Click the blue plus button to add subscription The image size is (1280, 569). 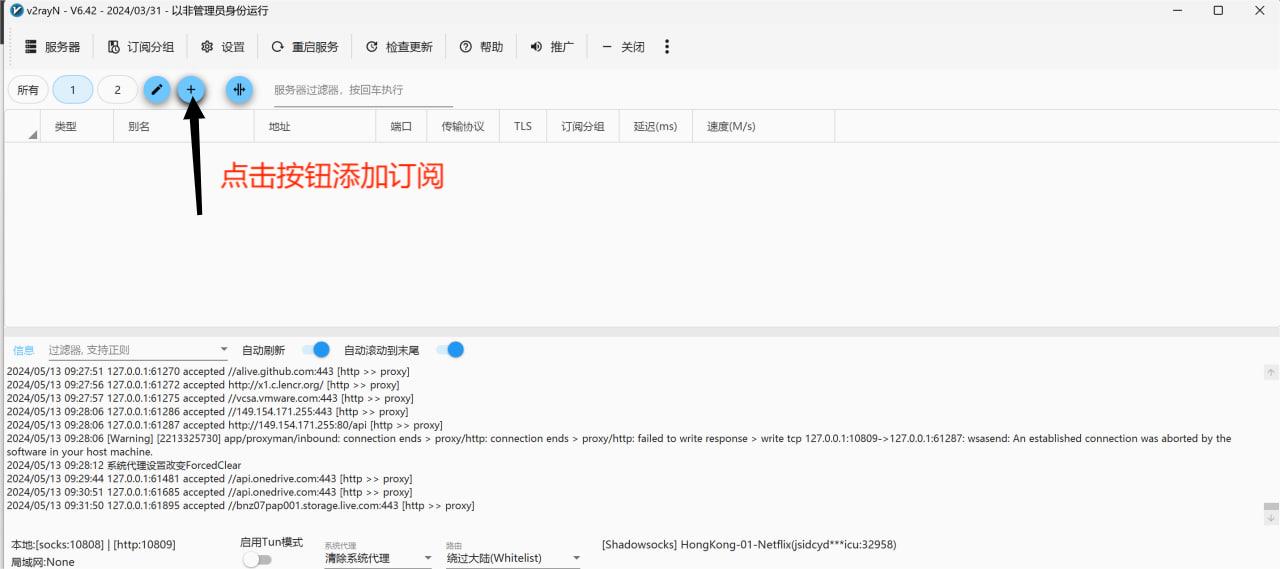point(191,90)
